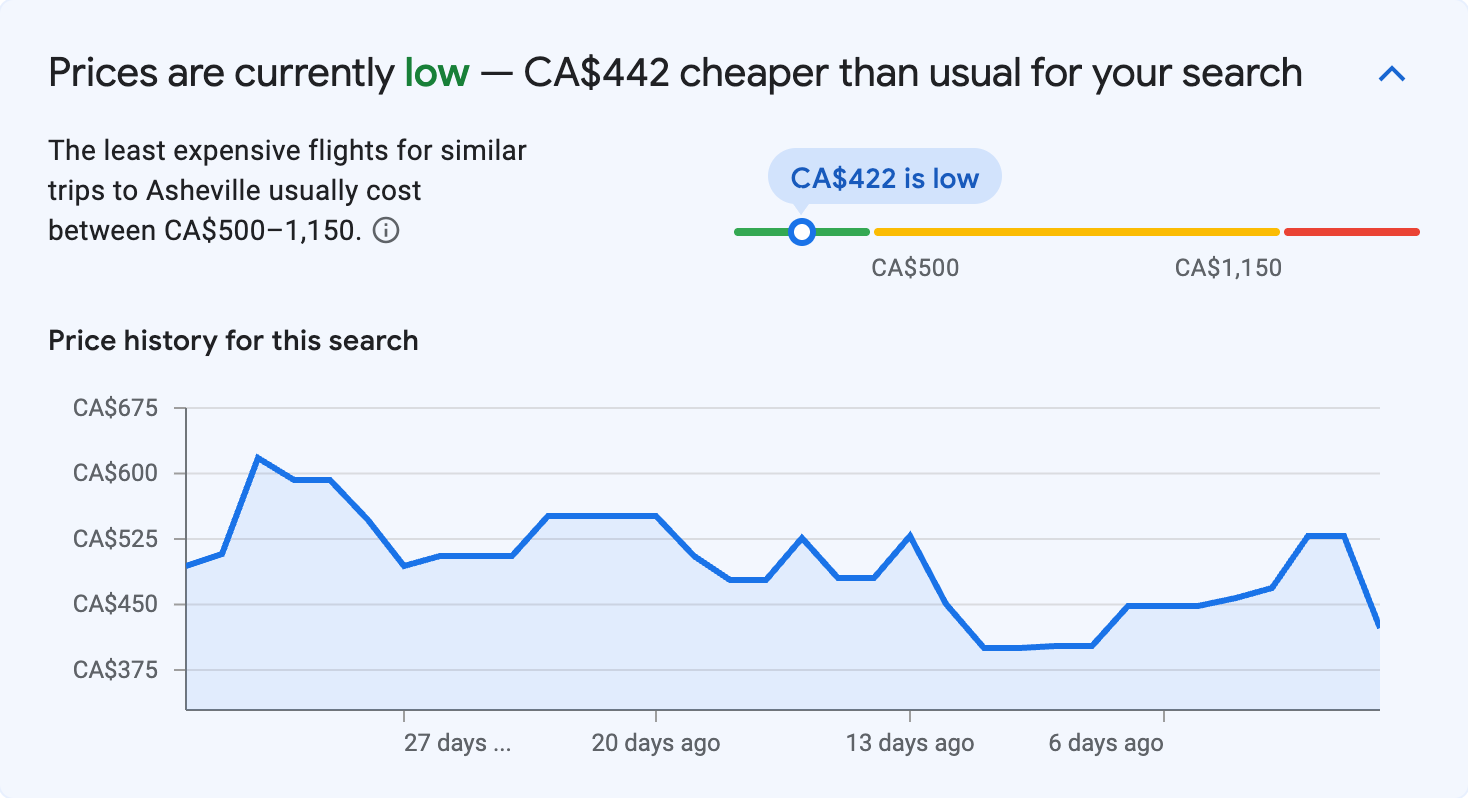Viewport: 1468px width, 798px height.
Task: Click the red high-price segment
Action: 1350,231
